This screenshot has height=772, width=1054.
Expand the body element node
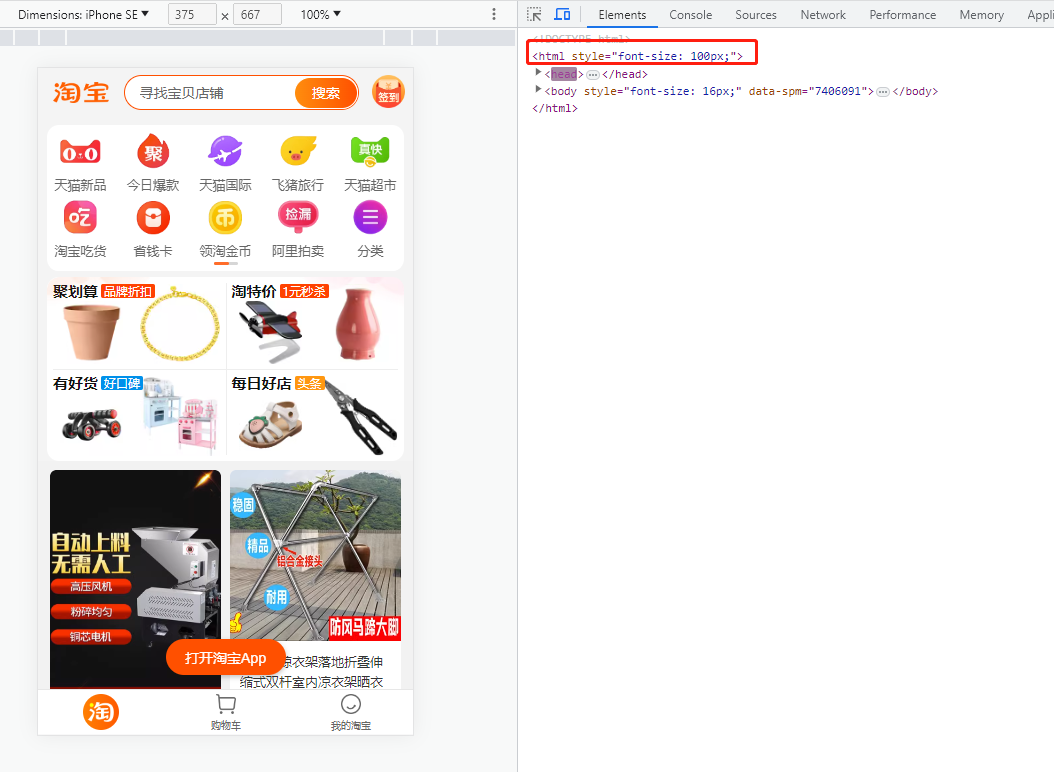(538, 89)
